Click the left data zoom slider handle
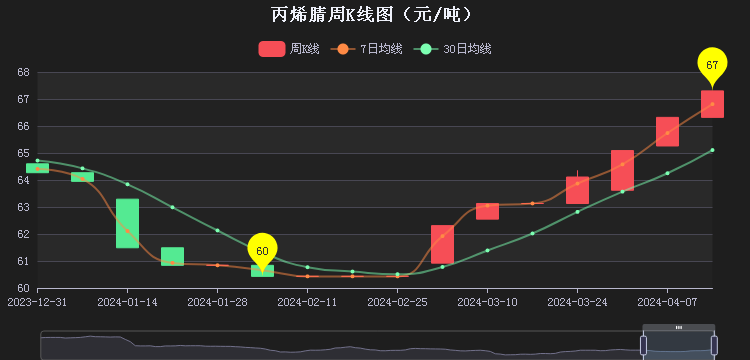Image resolution: width=750 pixels, height=360 pixels. click(x=643, y=345)
